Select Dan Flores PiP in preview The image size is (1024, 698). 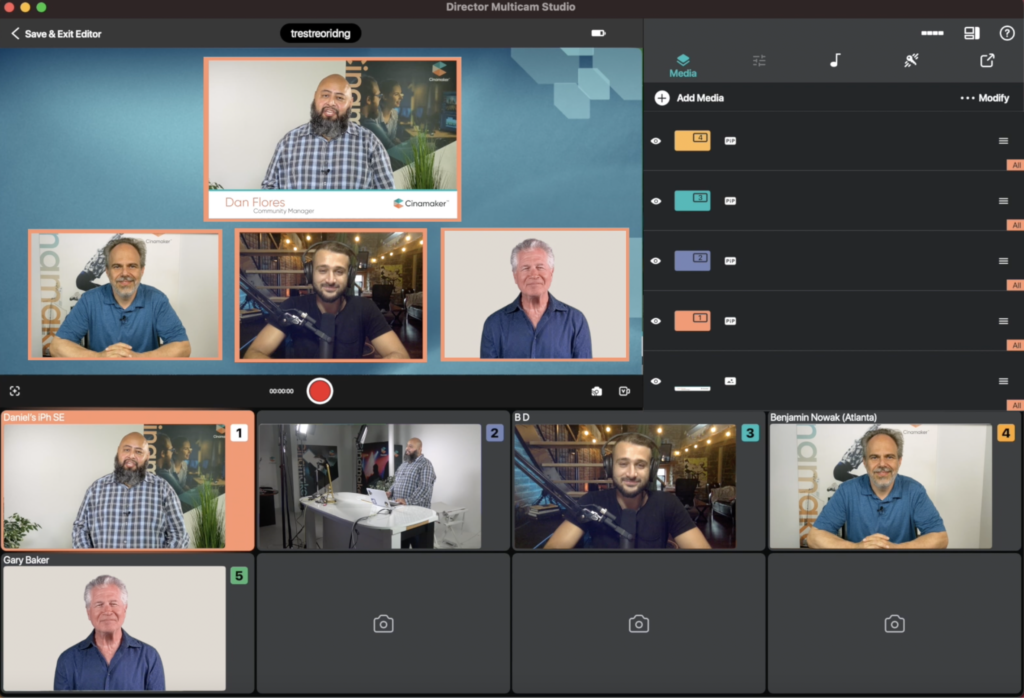click(332, 139)
